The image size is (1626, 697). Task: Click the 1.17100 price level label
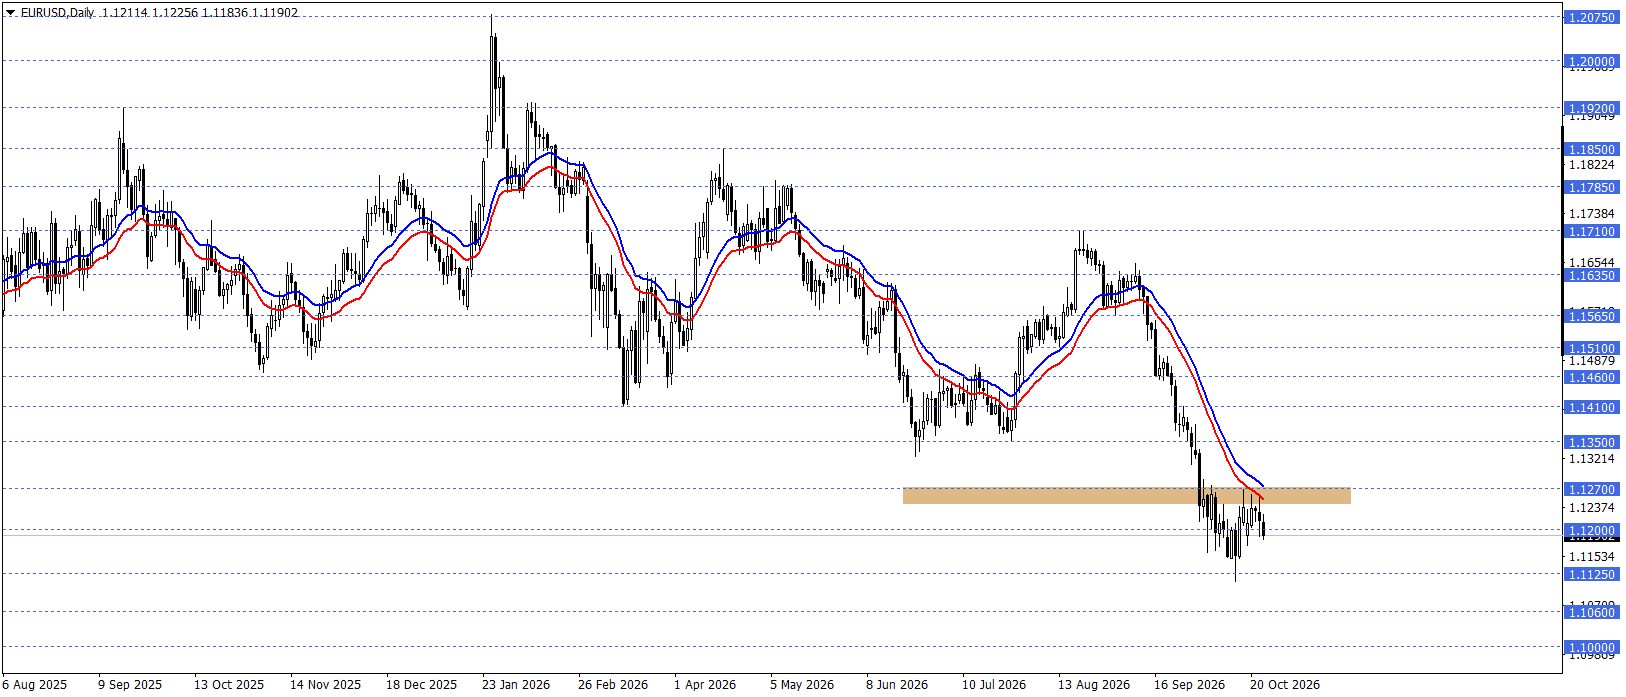(x=1591, y=231)
